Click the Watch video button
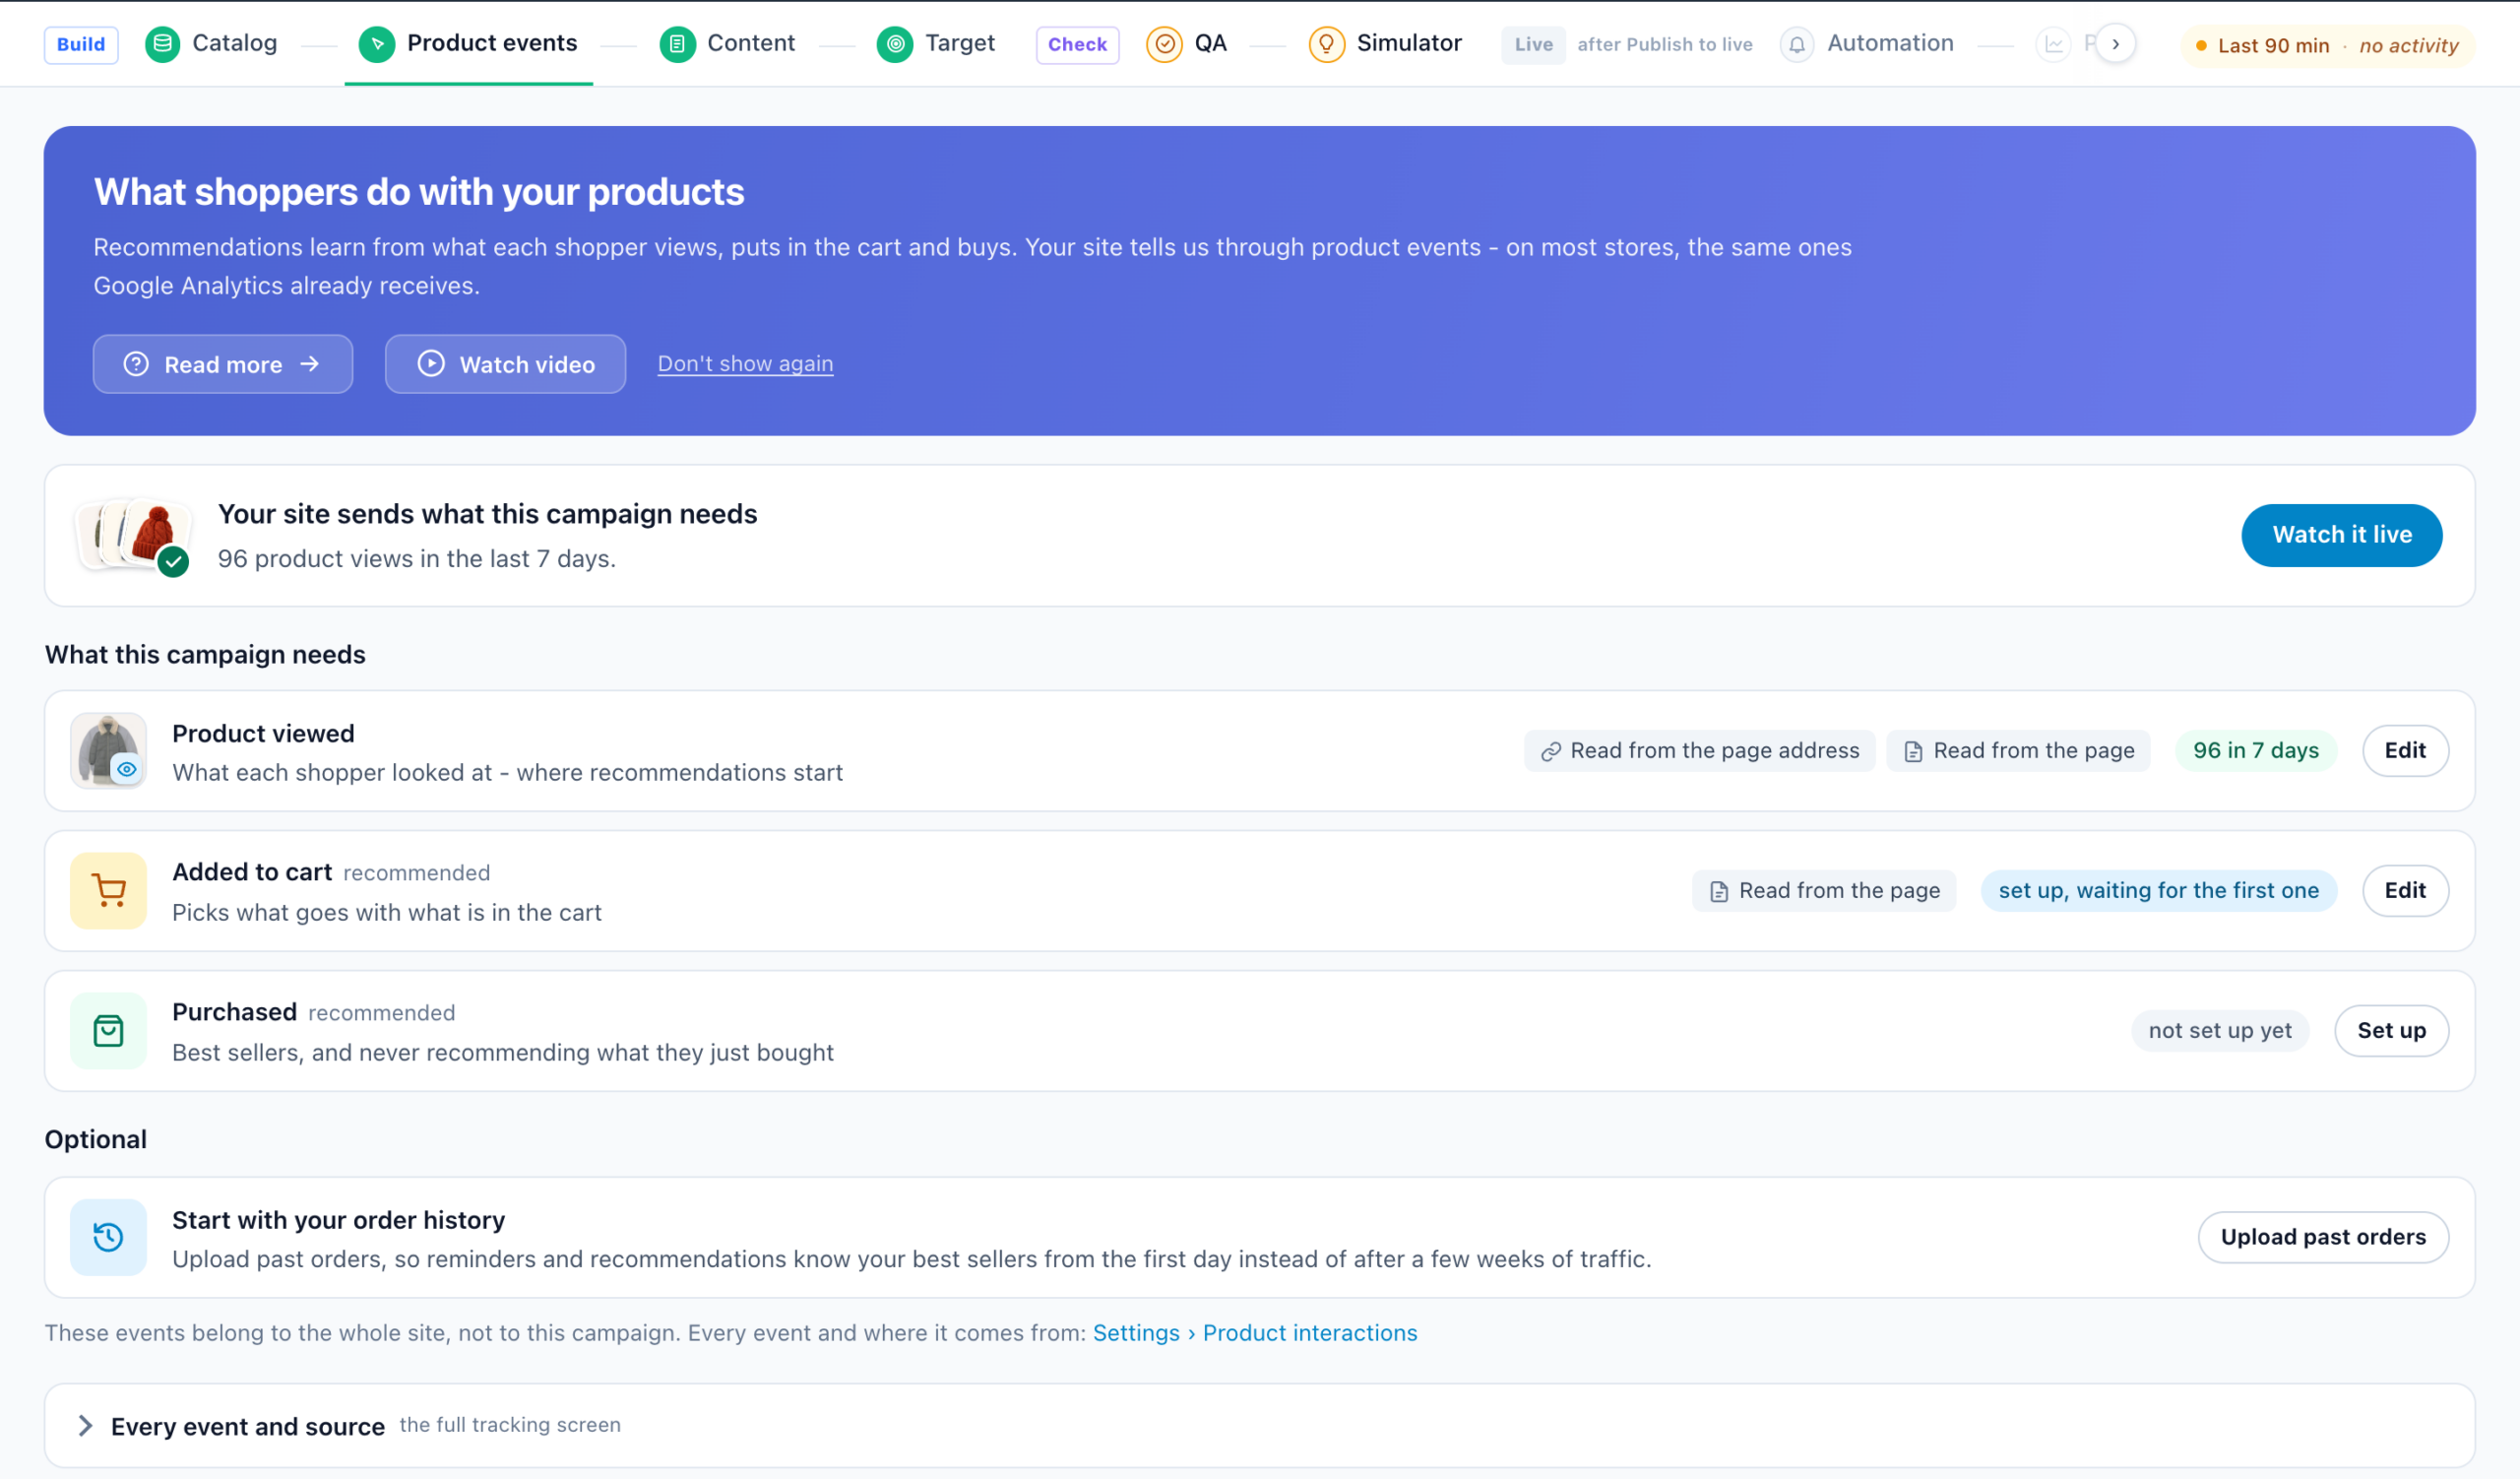The height and width of the screenshot is (1479, 2520). [505, 364]
